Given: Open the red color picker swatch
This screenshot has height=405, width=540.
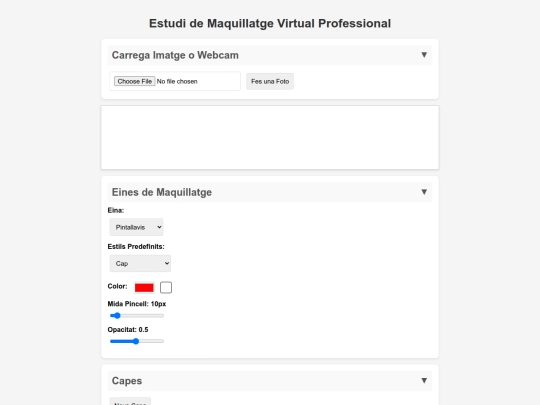Looking at the screenshot, I should pos(144,288).
